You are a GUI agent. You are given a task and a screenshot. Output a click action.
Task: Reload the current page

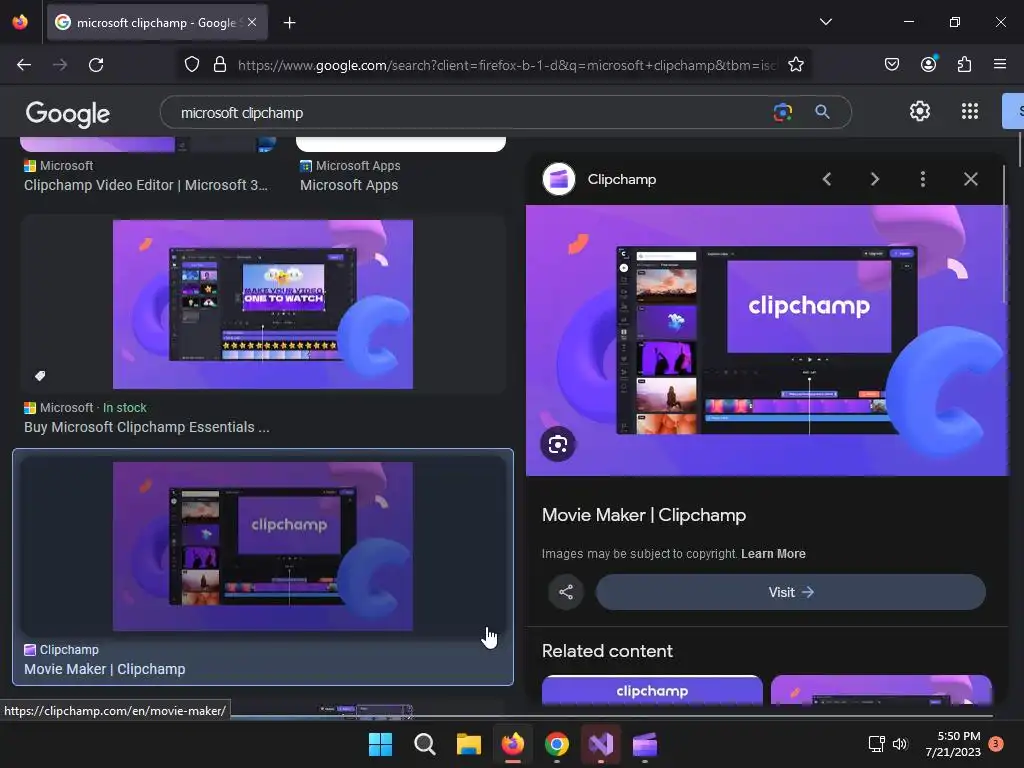click(x=96, y=65)
